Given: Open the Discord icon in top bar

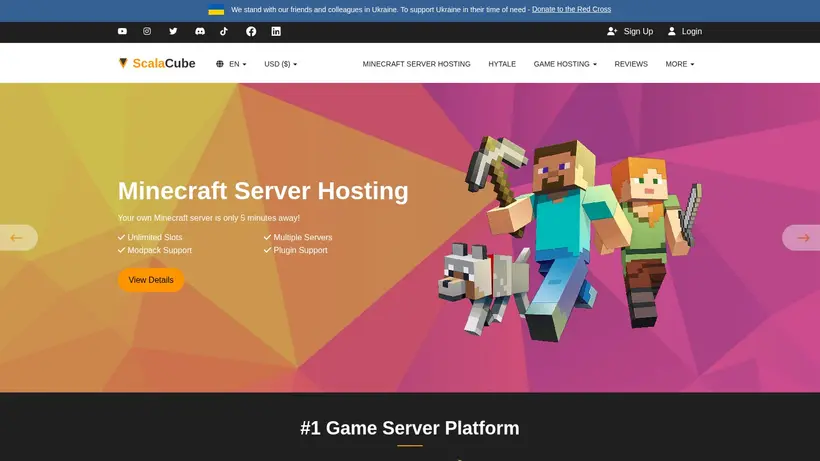Looking at the screenshot, I should click(200, 31).
